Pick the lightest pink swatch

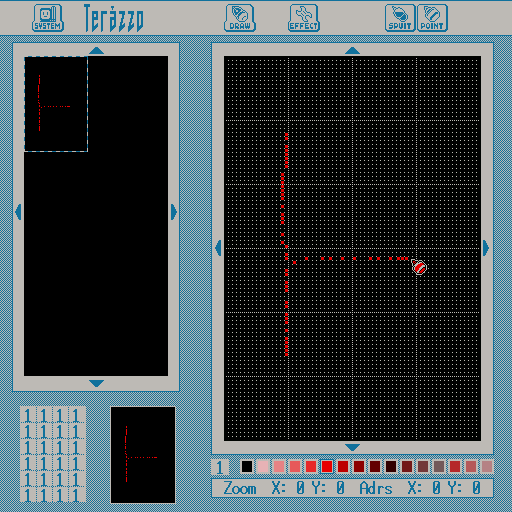263,467
